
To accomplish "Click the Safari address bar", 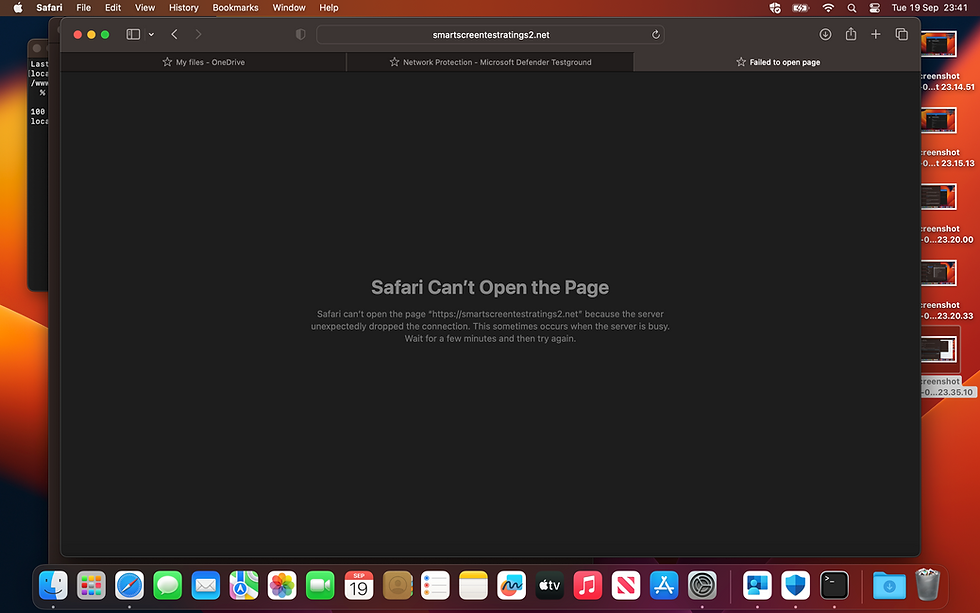I will coord(490,34).
